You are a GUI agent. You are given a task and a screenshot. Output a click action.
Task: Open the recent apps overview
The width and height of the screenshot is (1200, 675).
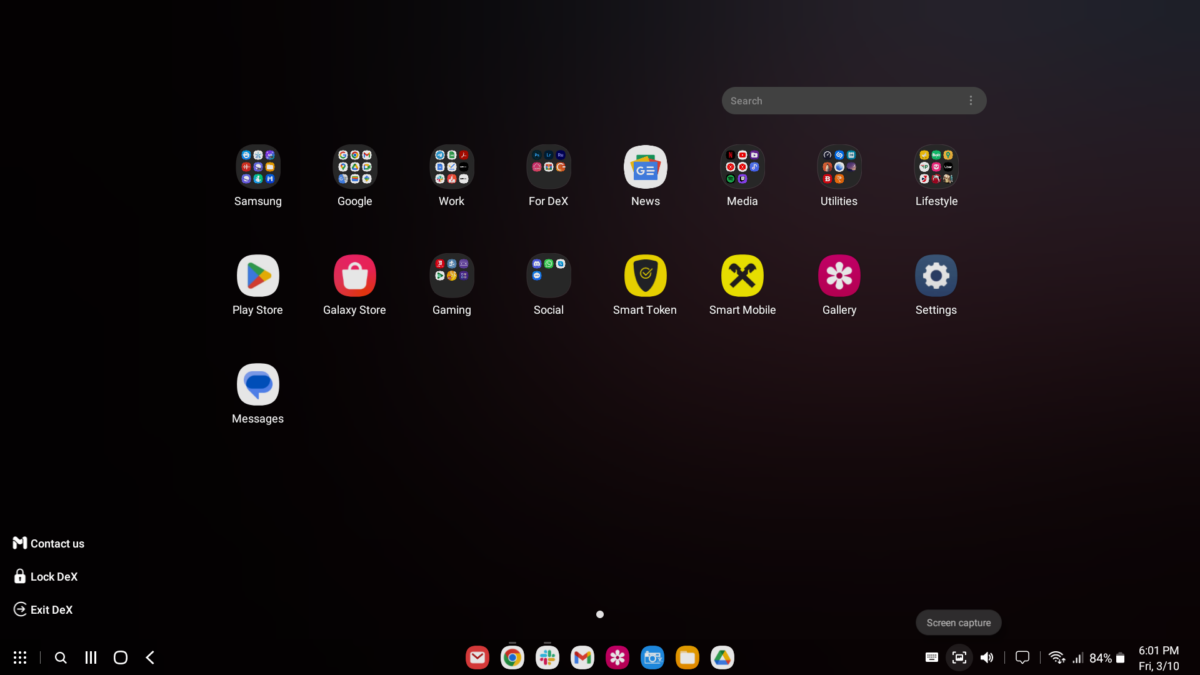[x=90, y=657]
